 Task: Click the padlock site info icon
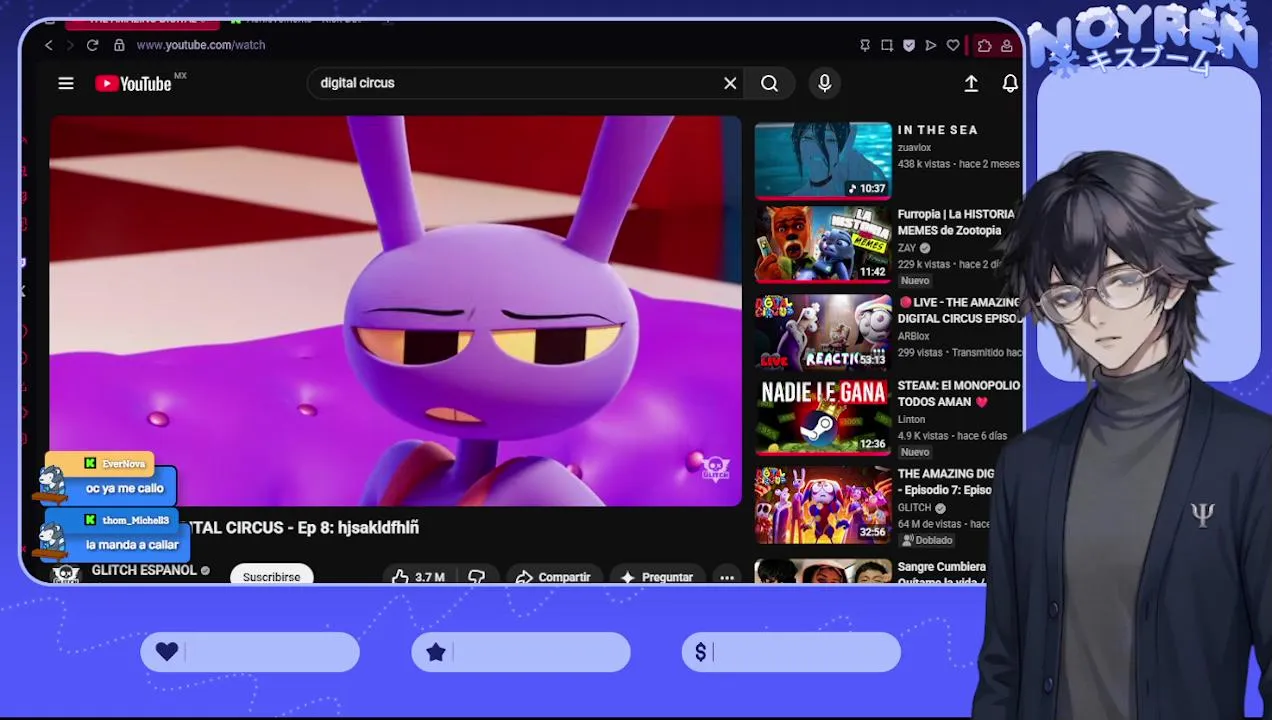point(119,45)
